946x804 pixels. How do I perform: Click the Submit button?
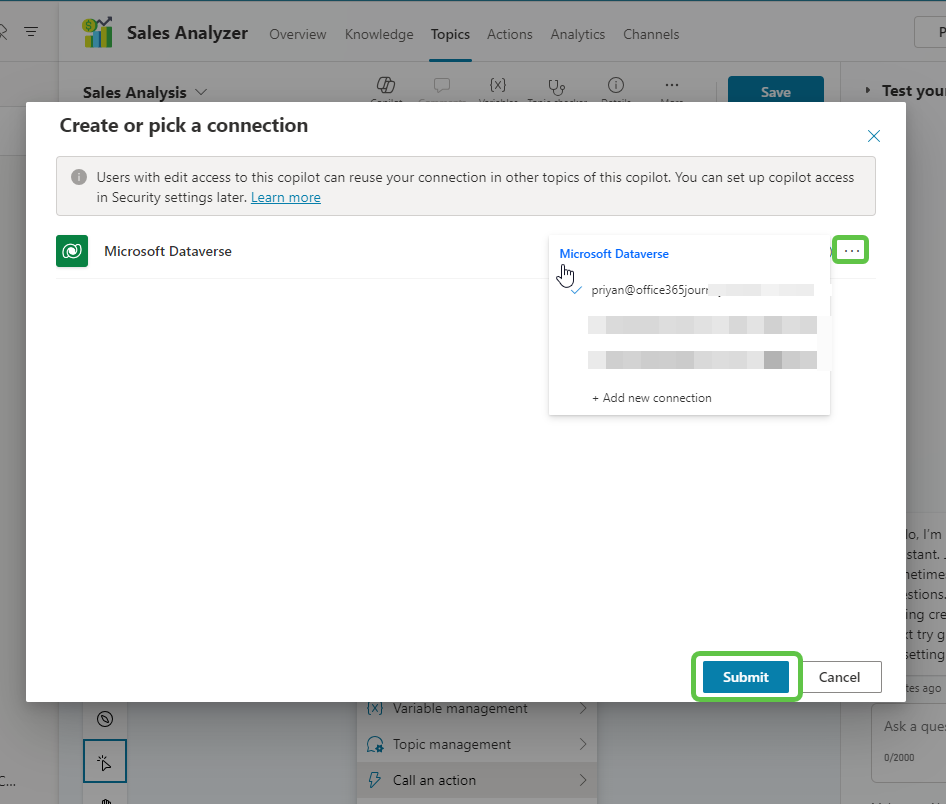pos(745,677)
